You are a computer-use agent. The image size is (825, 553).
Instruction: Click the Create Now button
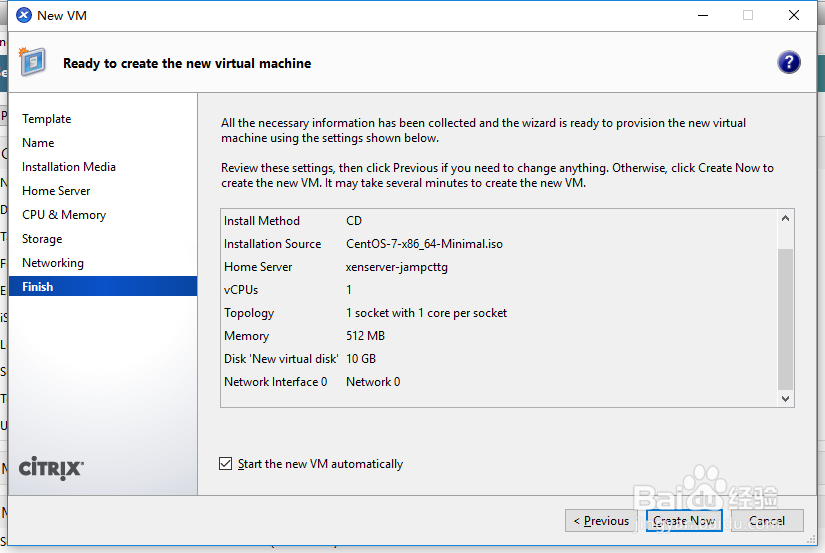684,520
